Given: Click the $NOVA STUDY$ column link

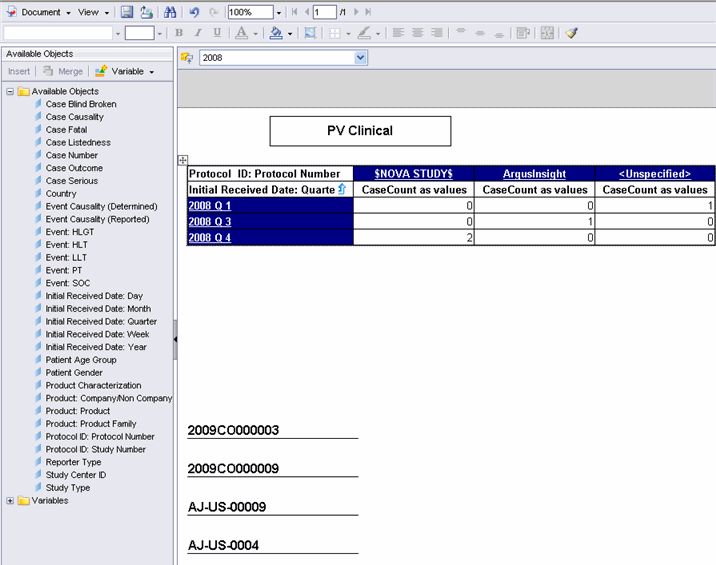Looking at the screenshot, I should 413,173.
